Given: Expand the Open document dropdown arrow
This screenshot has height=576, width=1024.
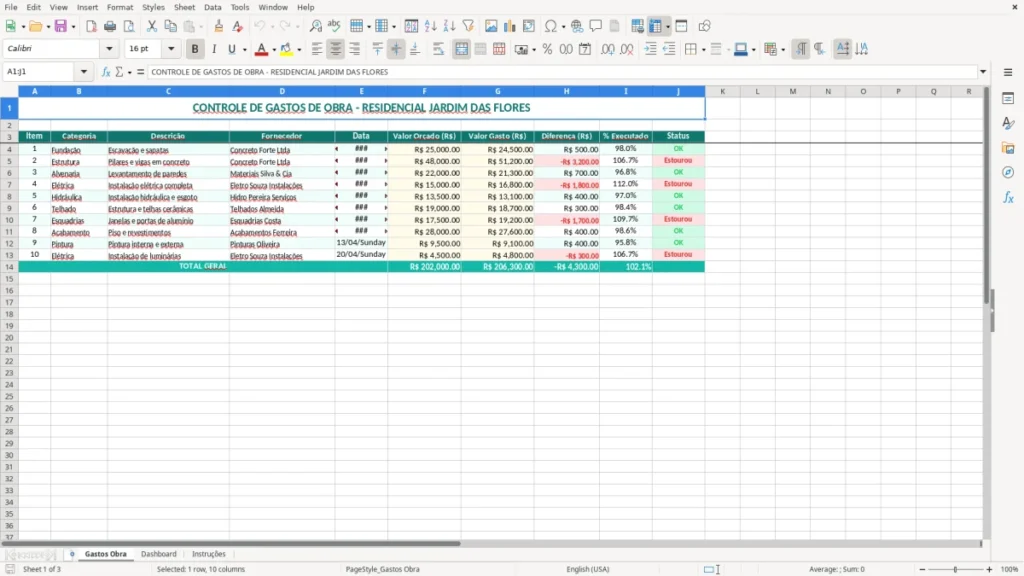Looking at the screenshot, I should (48, 26).
